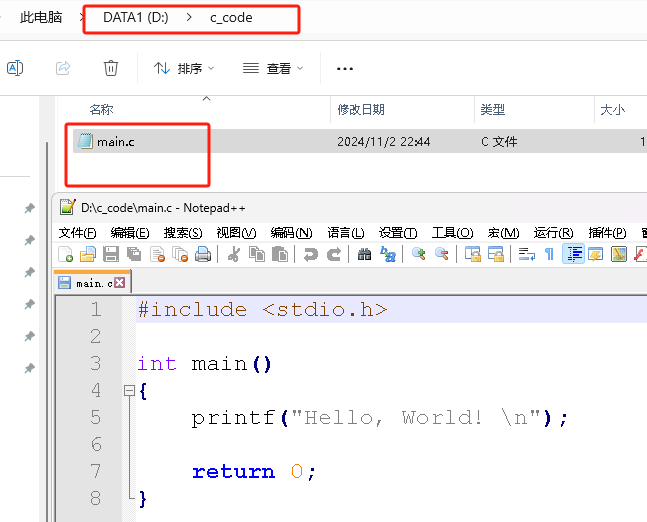Screen dimensions: 647x522
Task: Click the Open file icon in Notepad++
Action: click(x=87, y=254)
